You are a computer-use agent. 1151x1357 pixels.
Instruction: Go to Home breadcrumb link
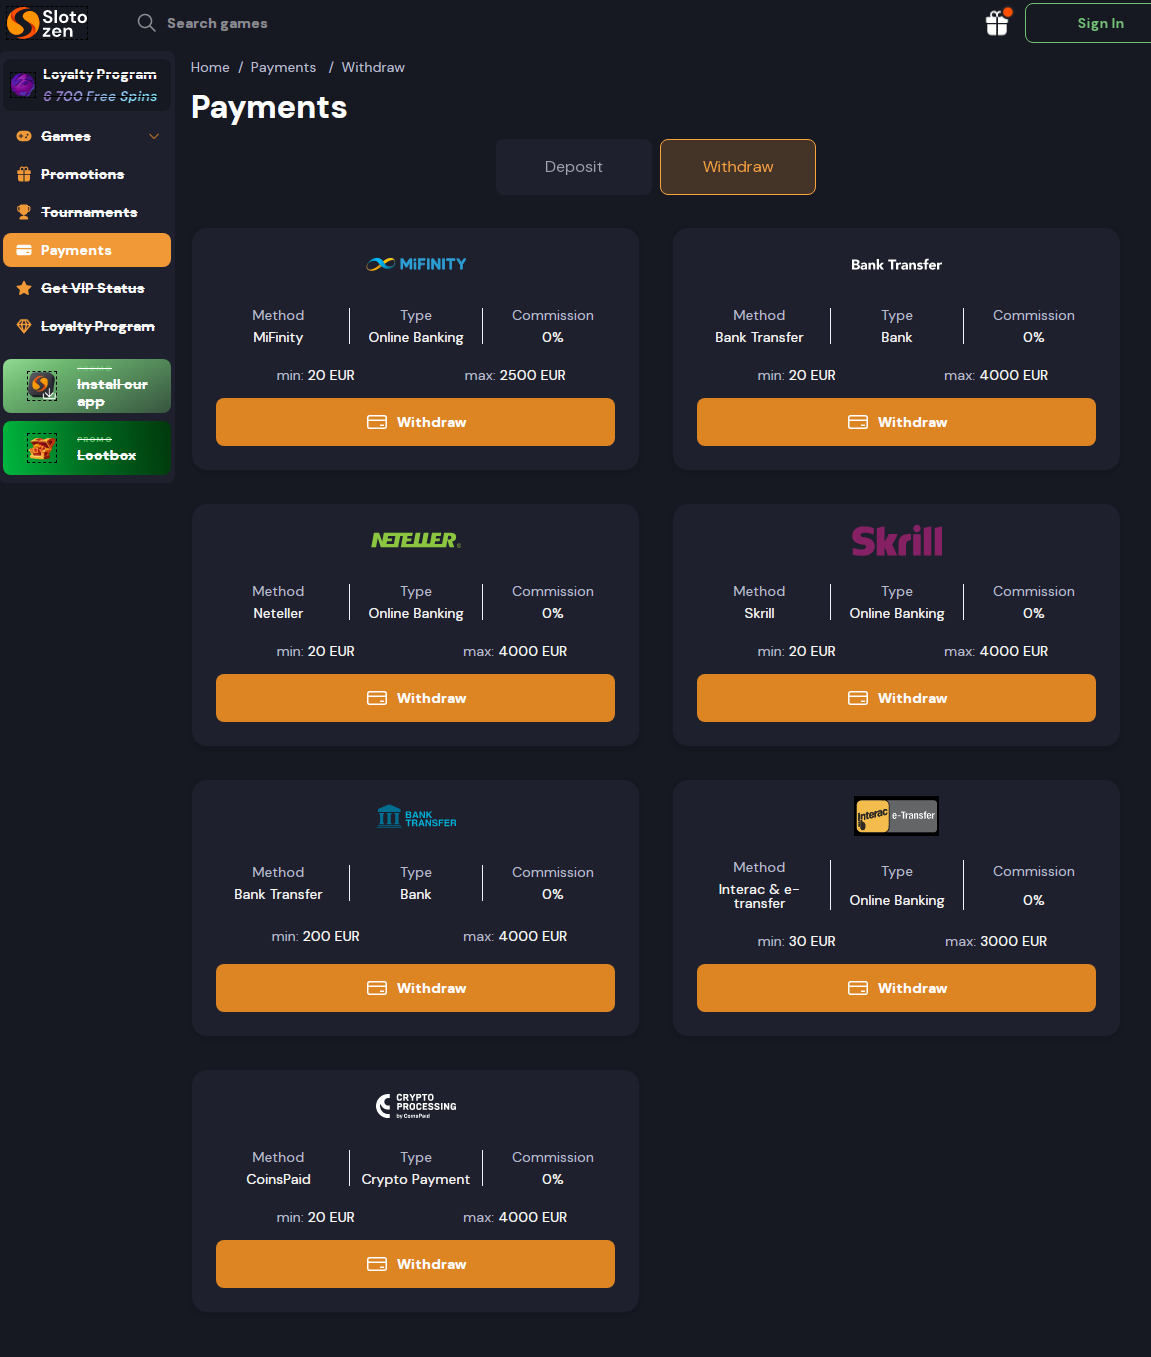[210, 67]
